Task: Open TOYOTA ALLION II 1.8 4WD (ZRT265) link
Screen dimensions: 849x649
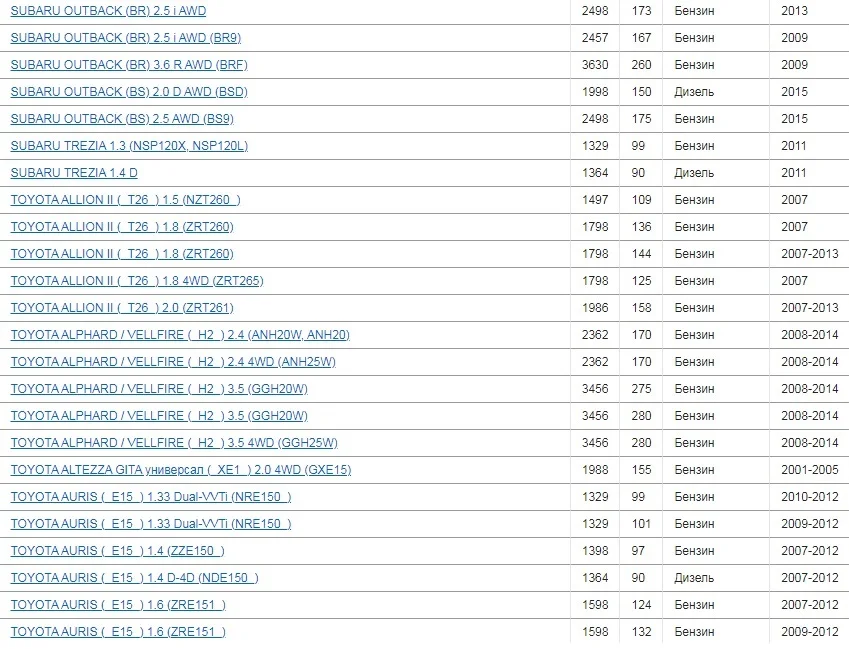Action: pyautogui.click(x=137, y=281)
